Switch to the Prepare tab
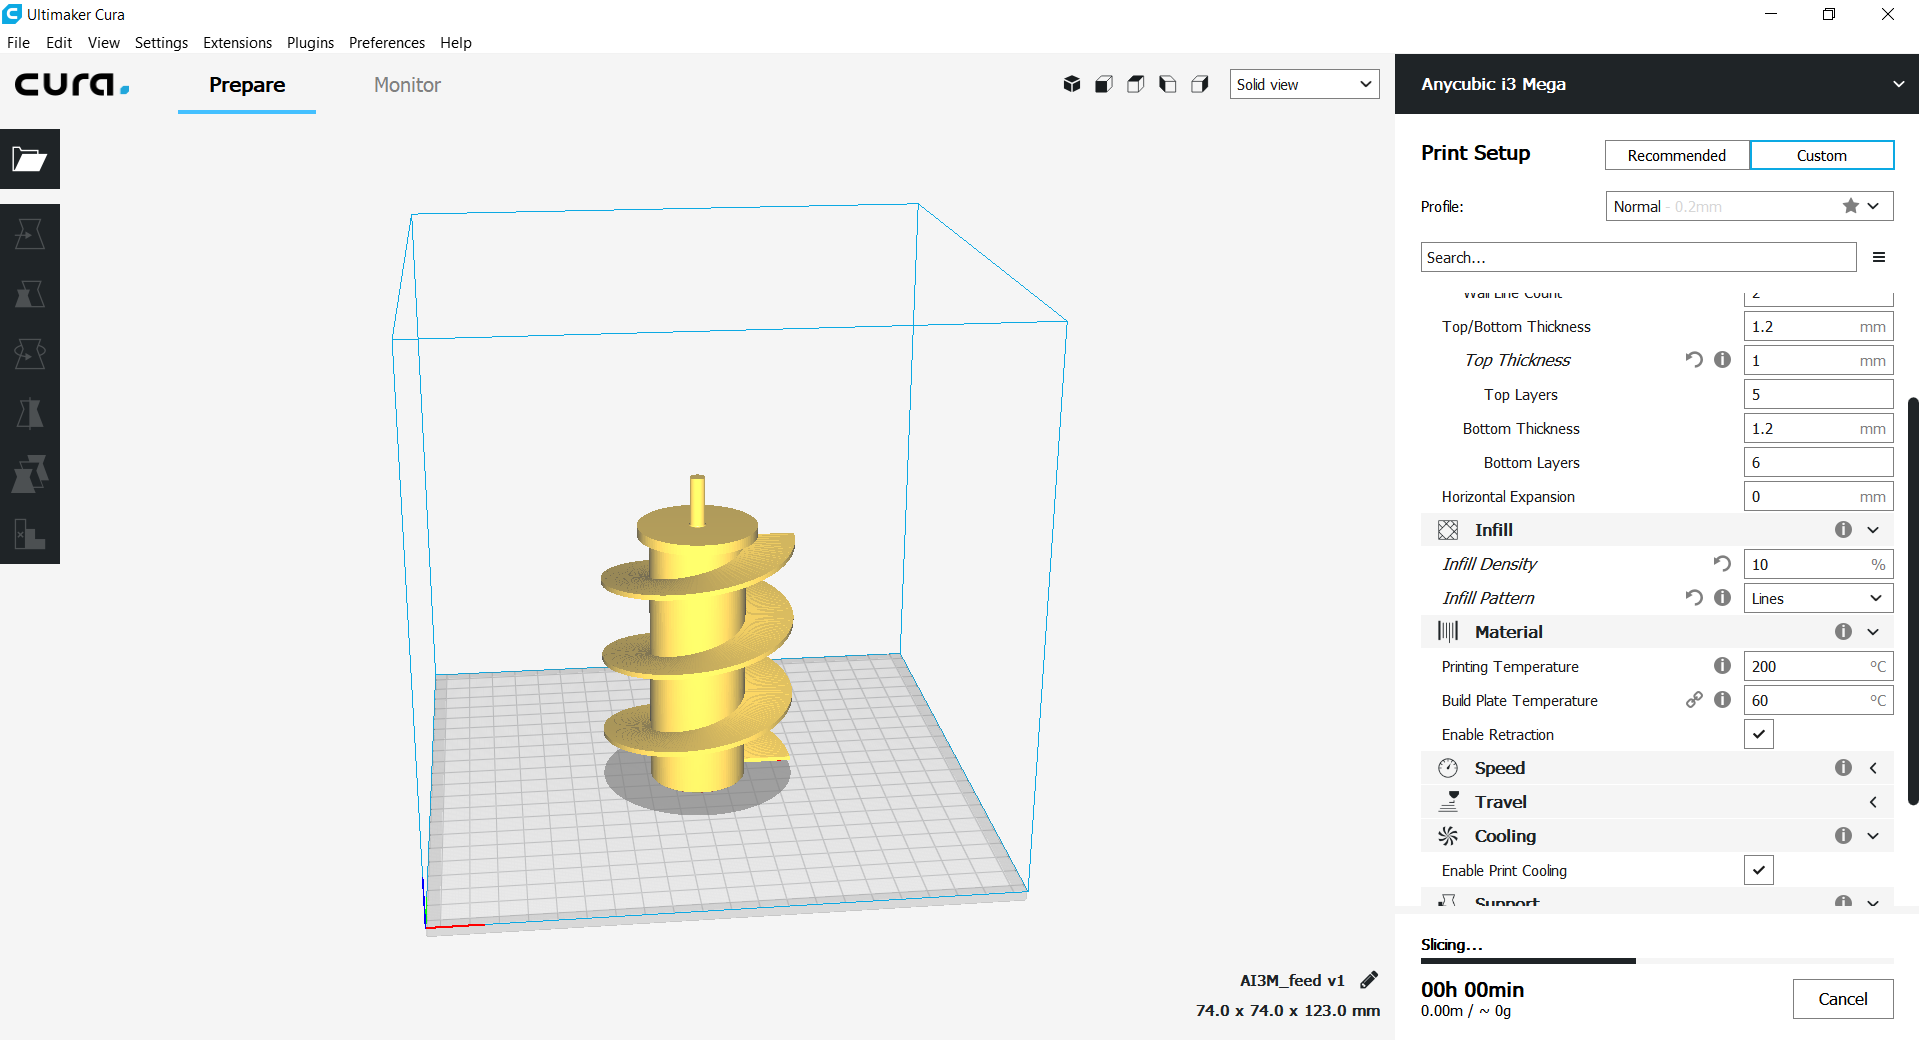This screenshot has height=1040, width=1919. pyautogui.click(x=247, y=85)
